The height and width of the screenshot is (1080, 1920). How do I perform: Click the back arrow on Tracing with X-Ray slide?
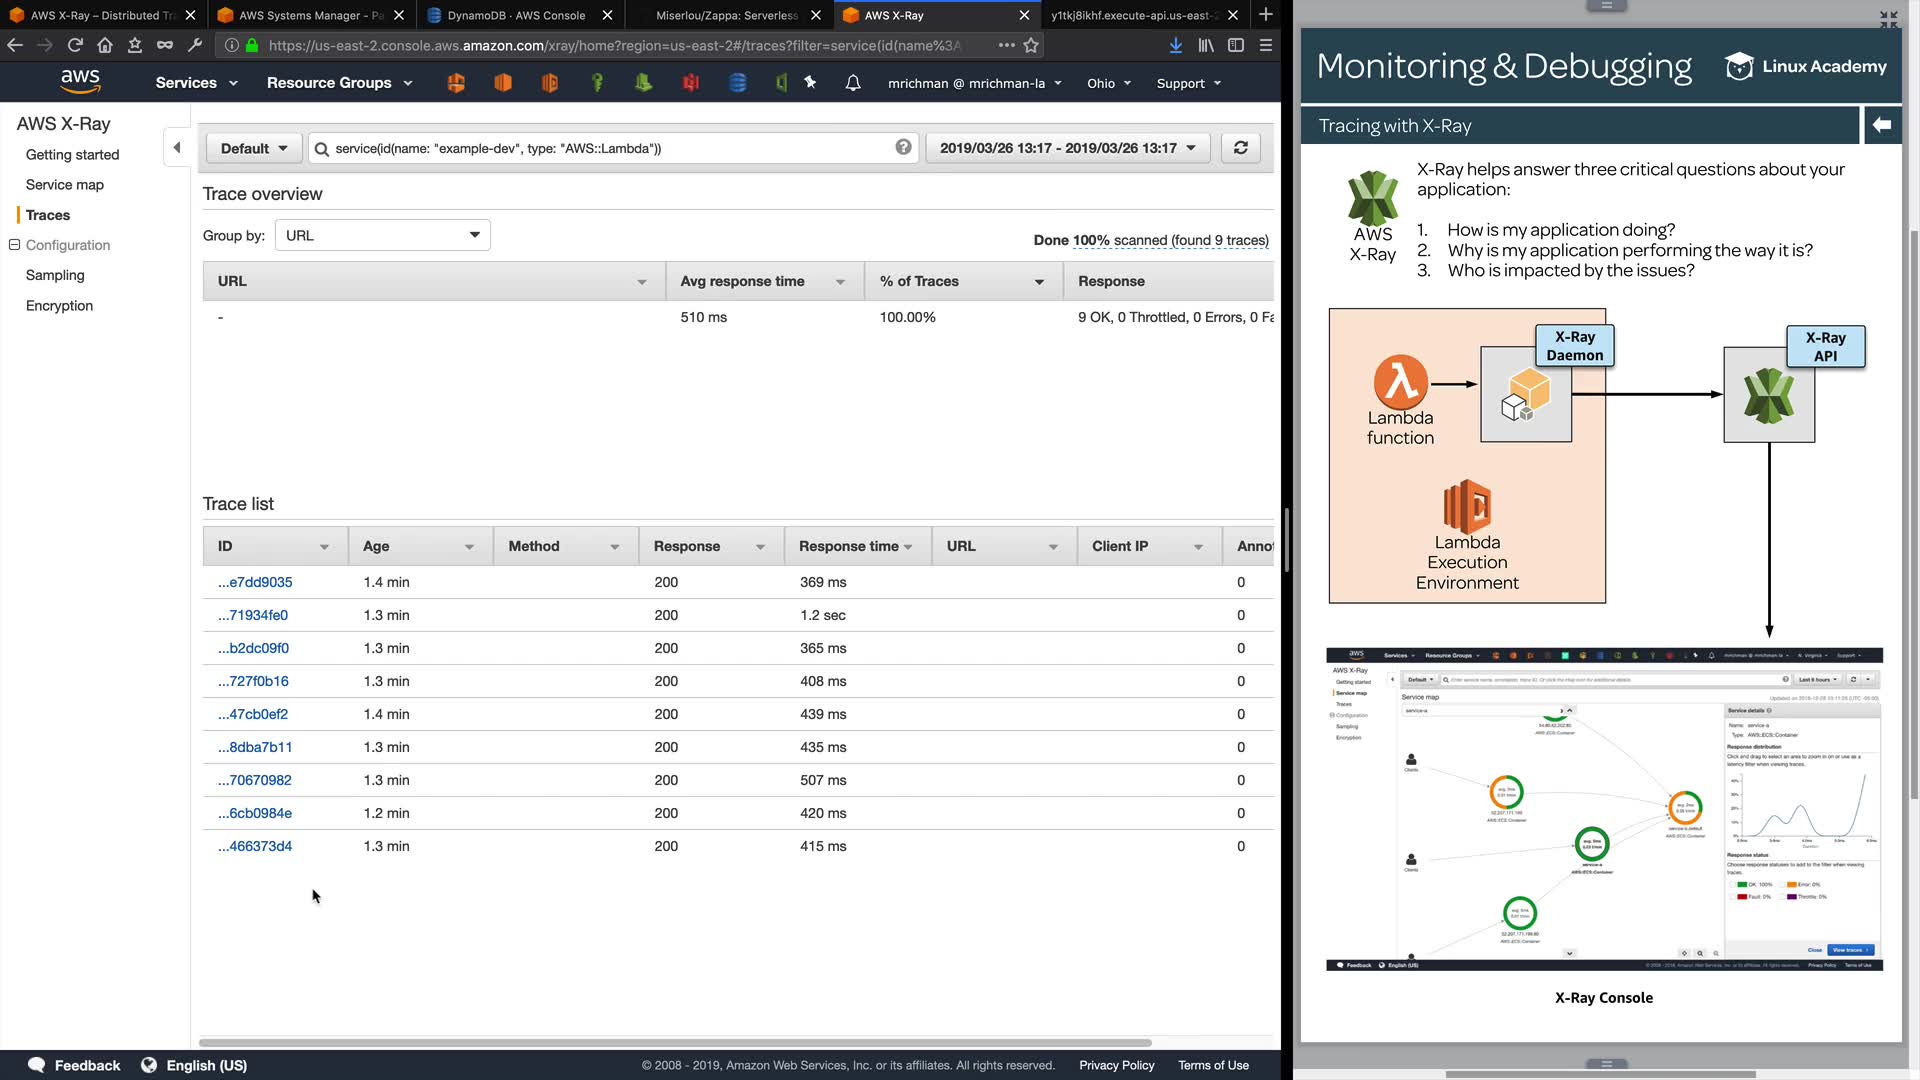click(x=1881, y=125)
